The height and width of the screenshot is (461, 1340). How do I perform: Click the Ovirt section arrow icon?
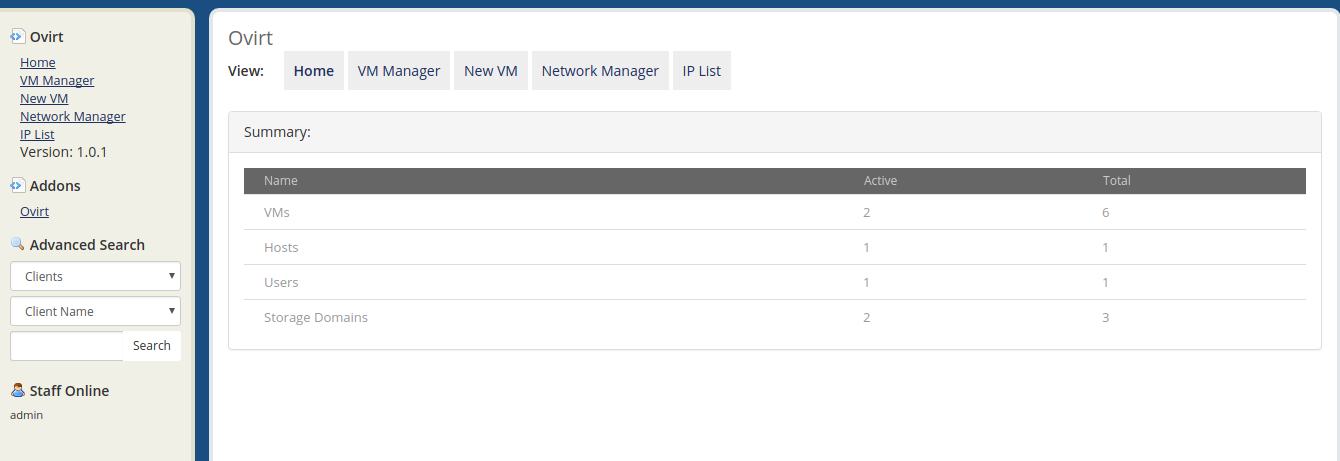(x=17, y=37)
